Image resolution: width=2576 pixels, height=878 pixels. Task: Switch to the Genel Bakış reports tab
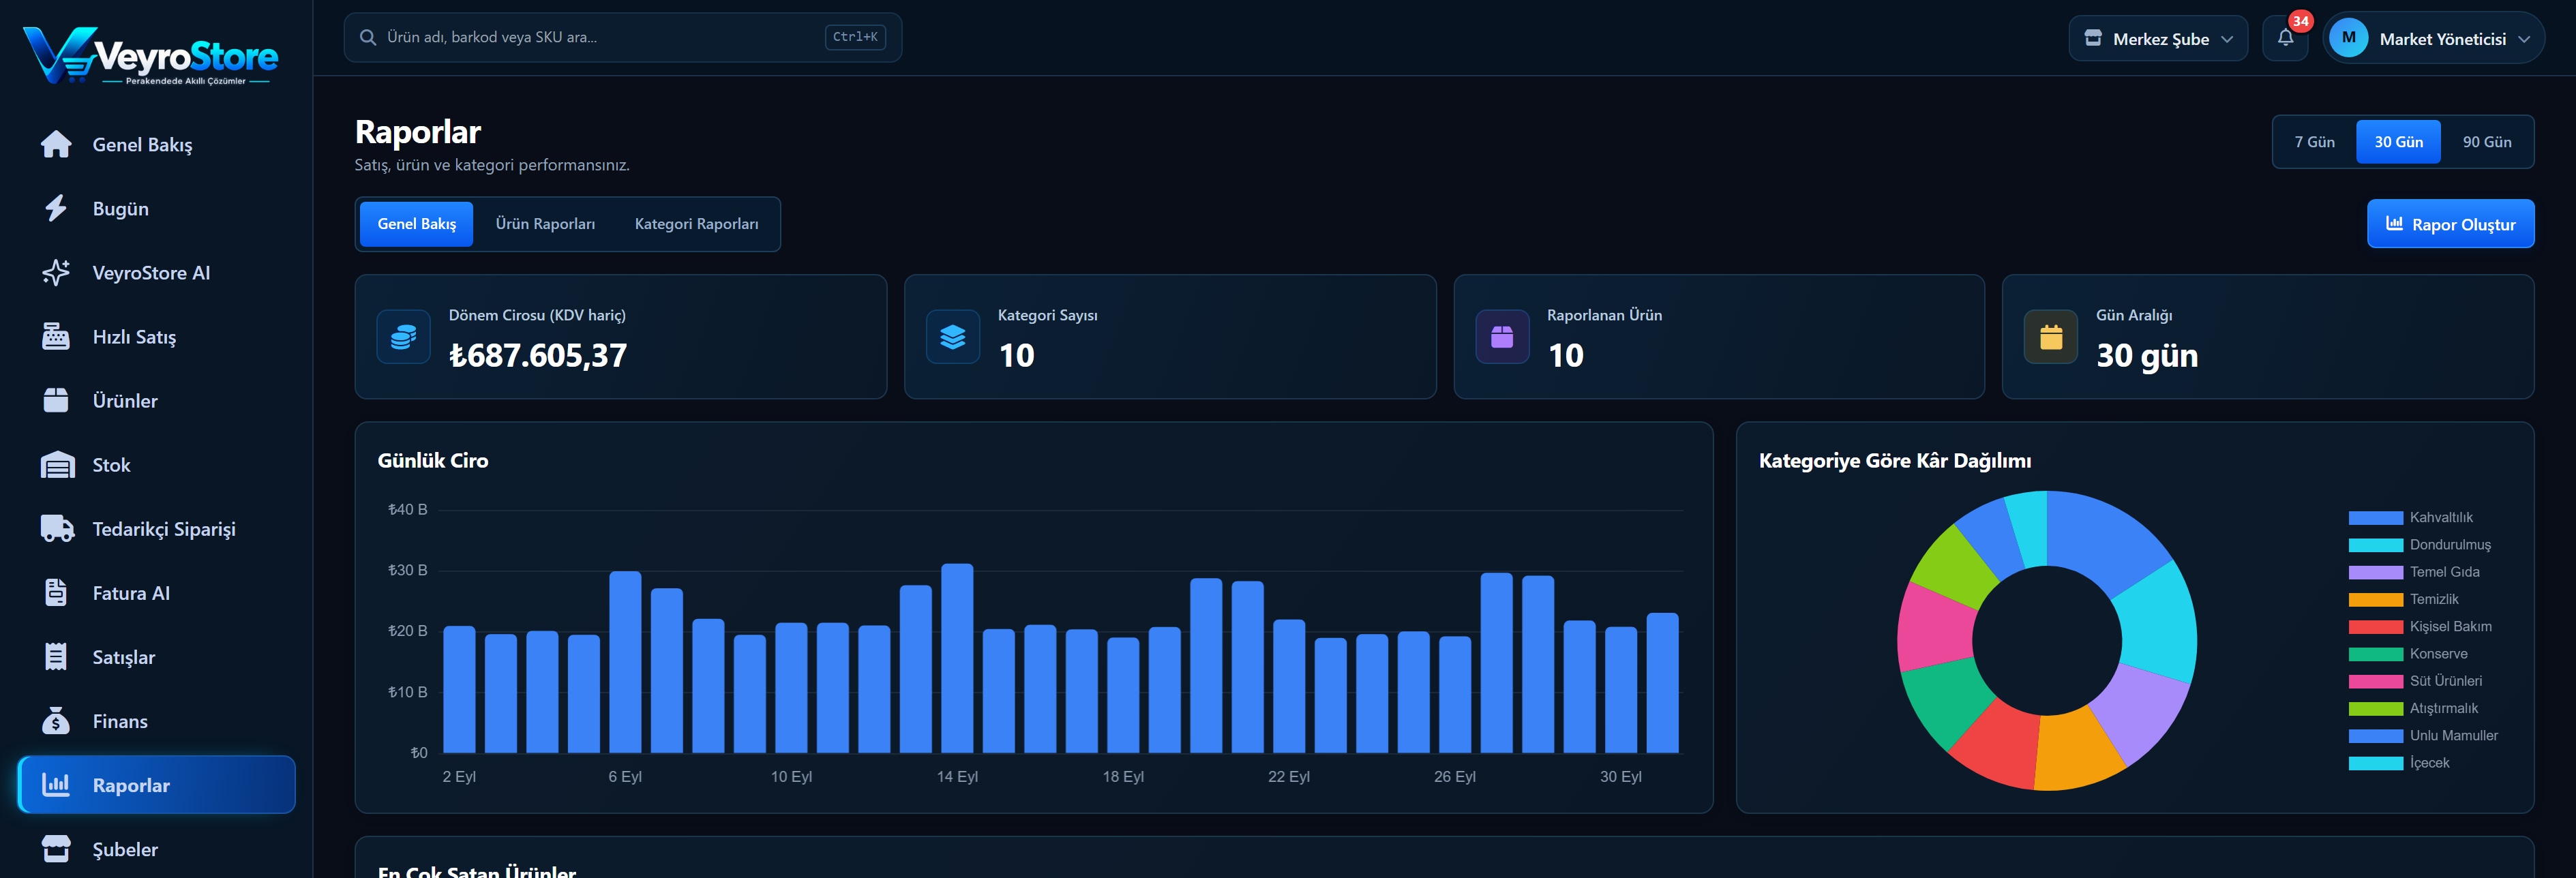(417, 224)
